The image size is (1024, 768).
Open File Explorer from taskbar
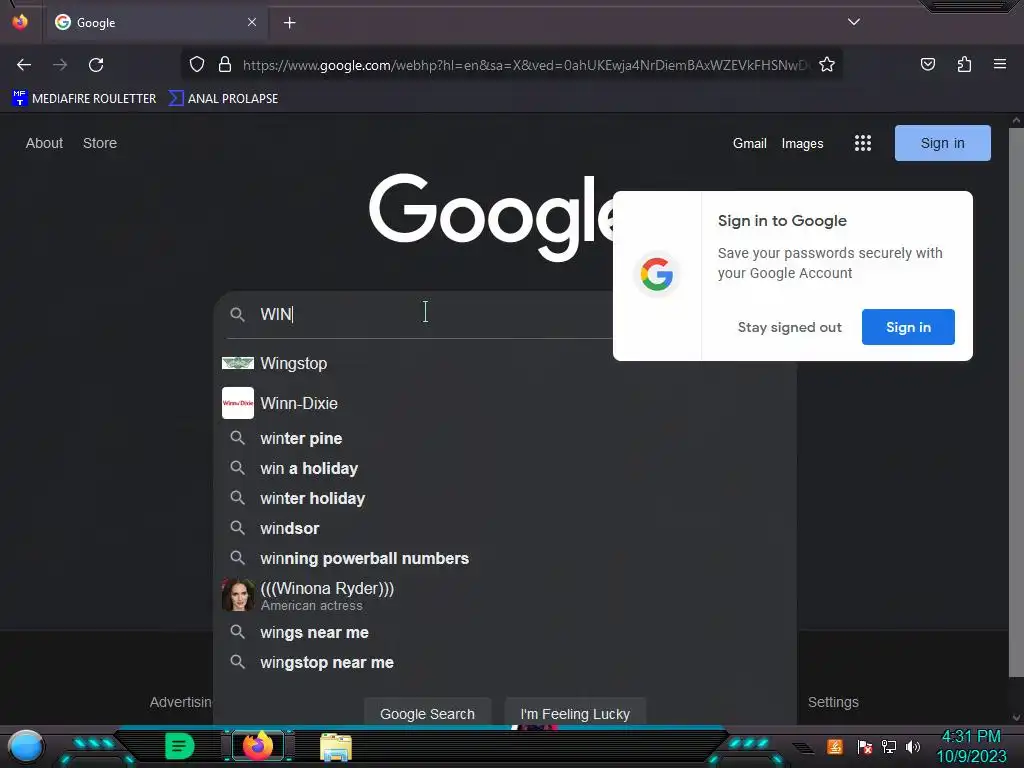coord(336,746)
